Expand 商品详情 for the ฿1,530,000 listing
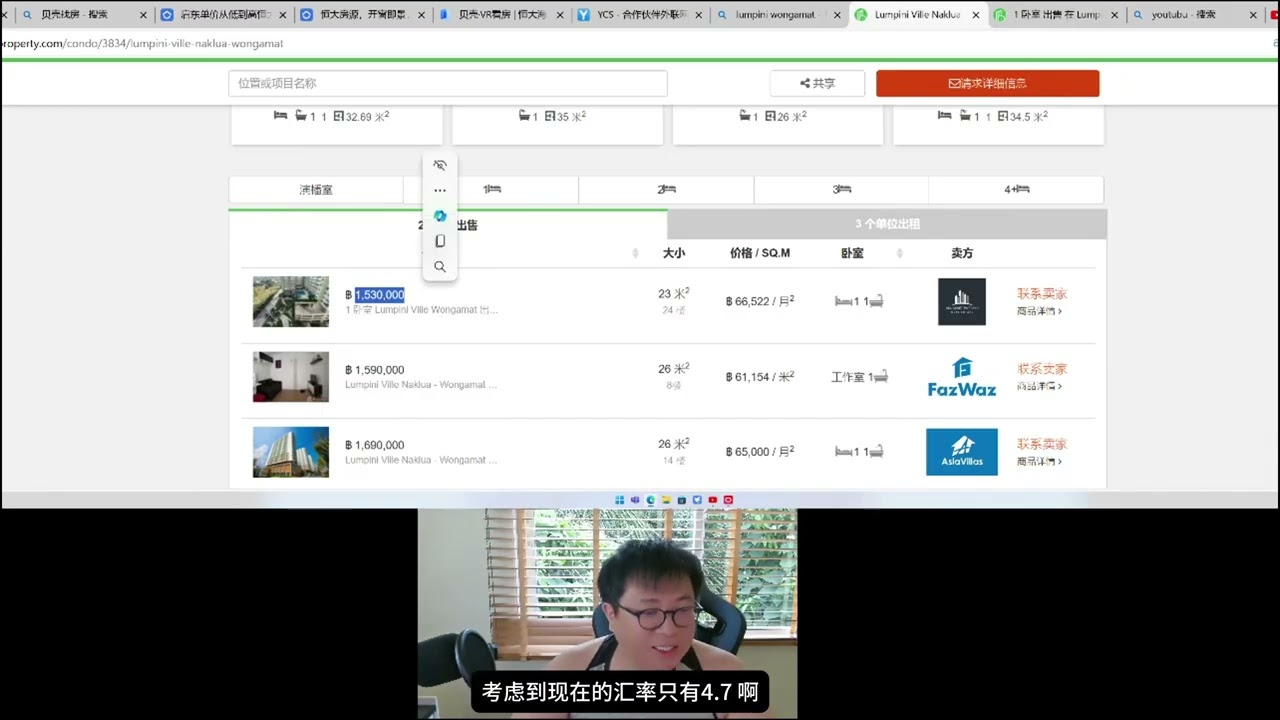The width and height of the screenshot is (1280, 720). point(1039,311)
